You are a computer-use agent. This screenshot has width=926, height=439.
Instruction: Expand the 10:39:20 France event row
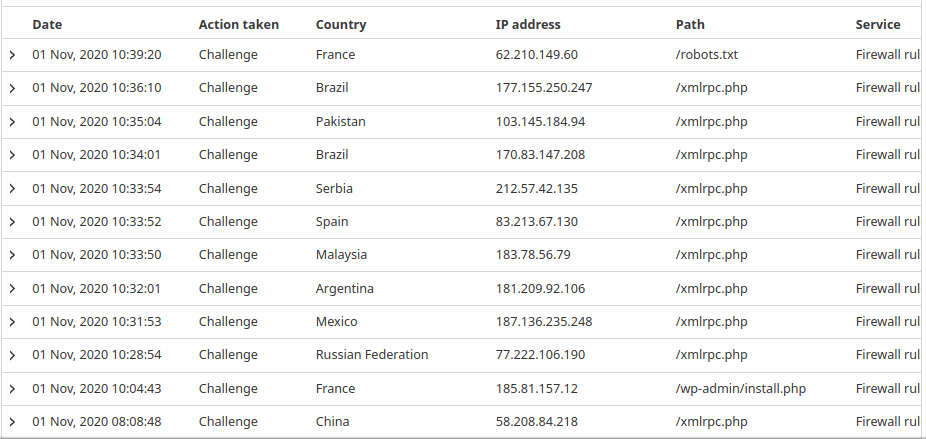pyautogui.click(x=12, y=55)
